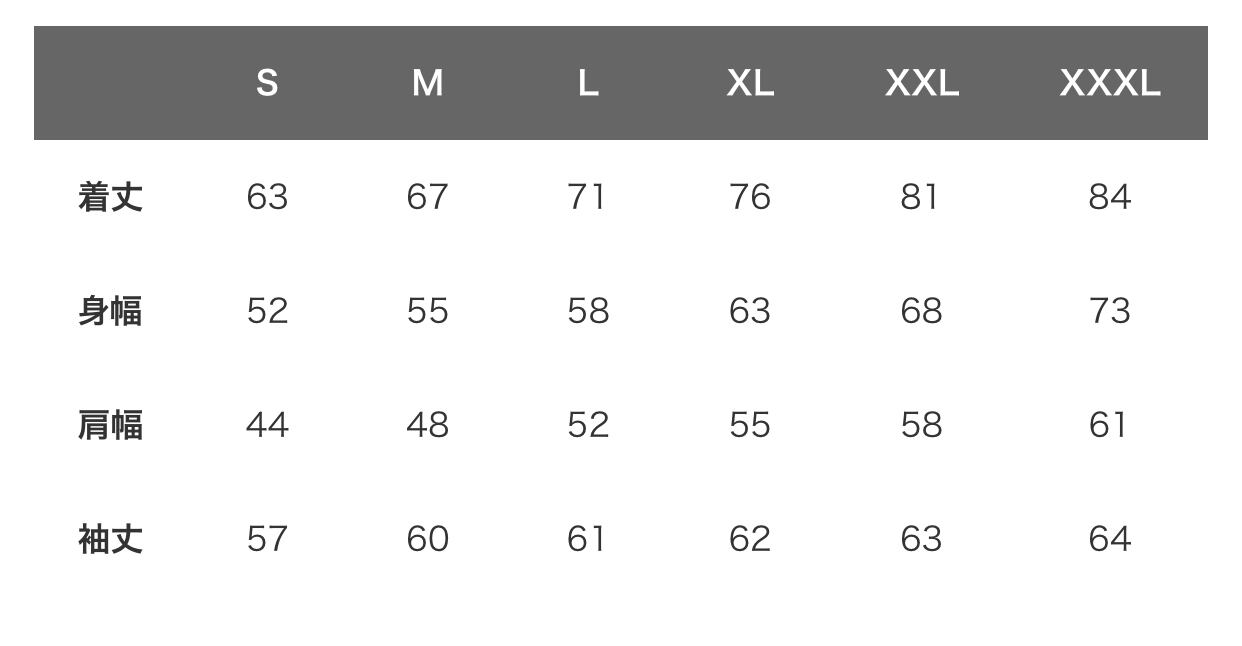Select the 身幅 value 73 for XXXL
This screenshot has width=1242, height=646.
pos(1110,311)
